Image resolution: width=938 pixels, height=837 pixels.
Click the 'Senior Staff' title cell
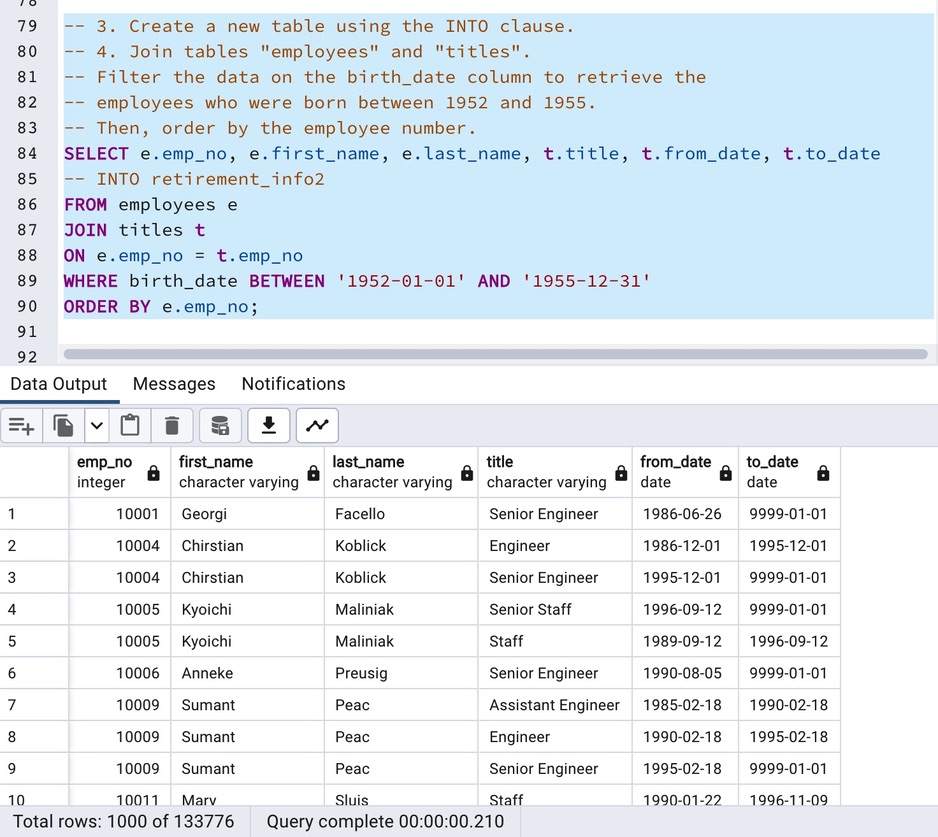tap(555, 610)
